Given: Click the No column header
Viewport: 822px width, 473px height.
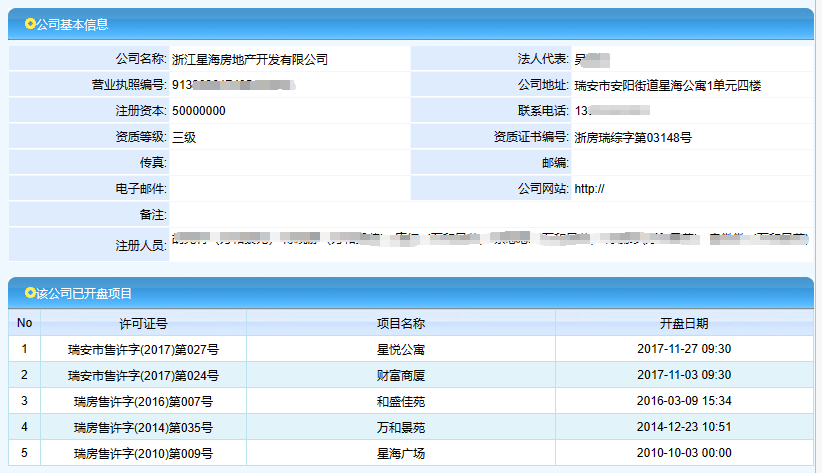Looking at the screenshot, I should click(x=25, y=323).
